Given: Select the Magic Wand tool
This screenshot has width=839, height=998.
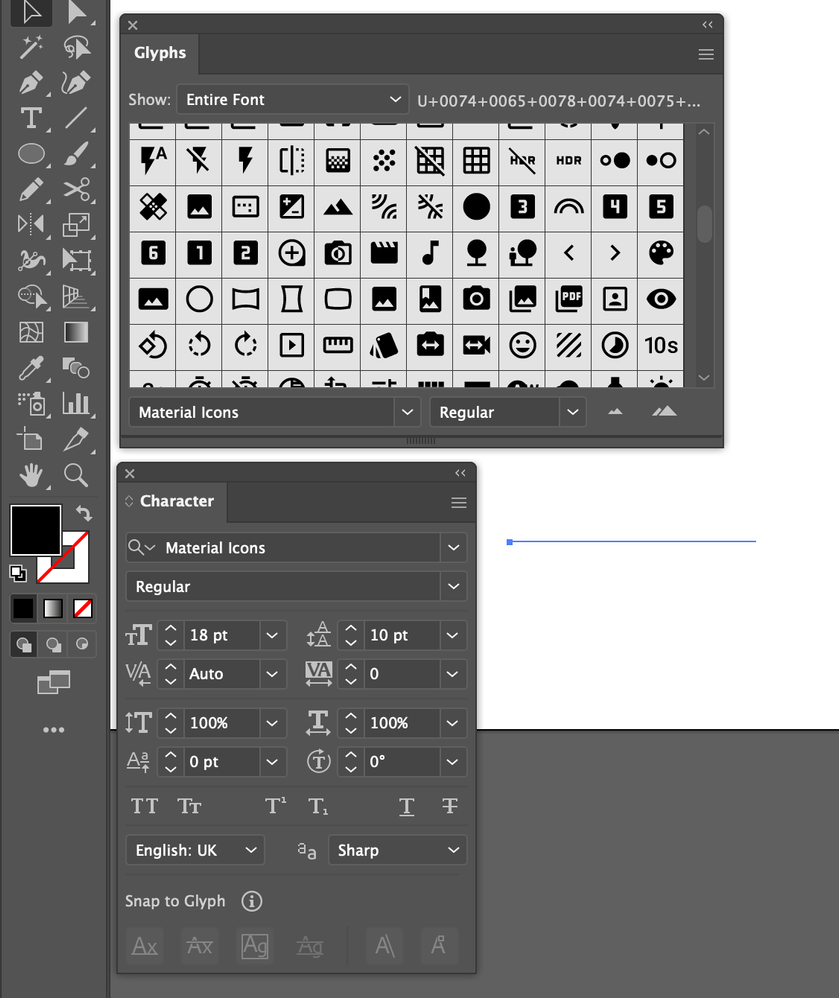Looking at the screenshot, I should pos(31,47).
